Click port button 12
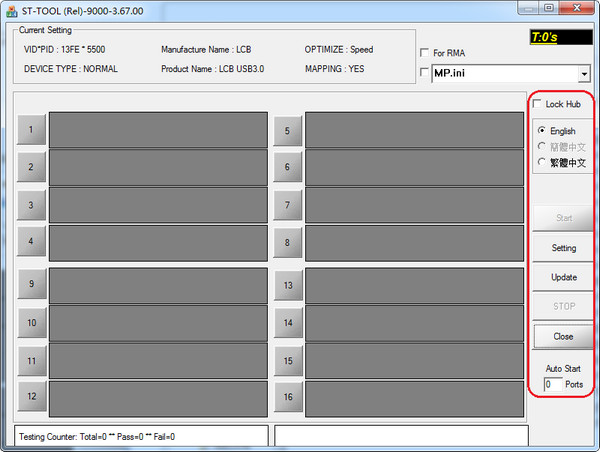This screenshot has height=452, width=600. 32,396
